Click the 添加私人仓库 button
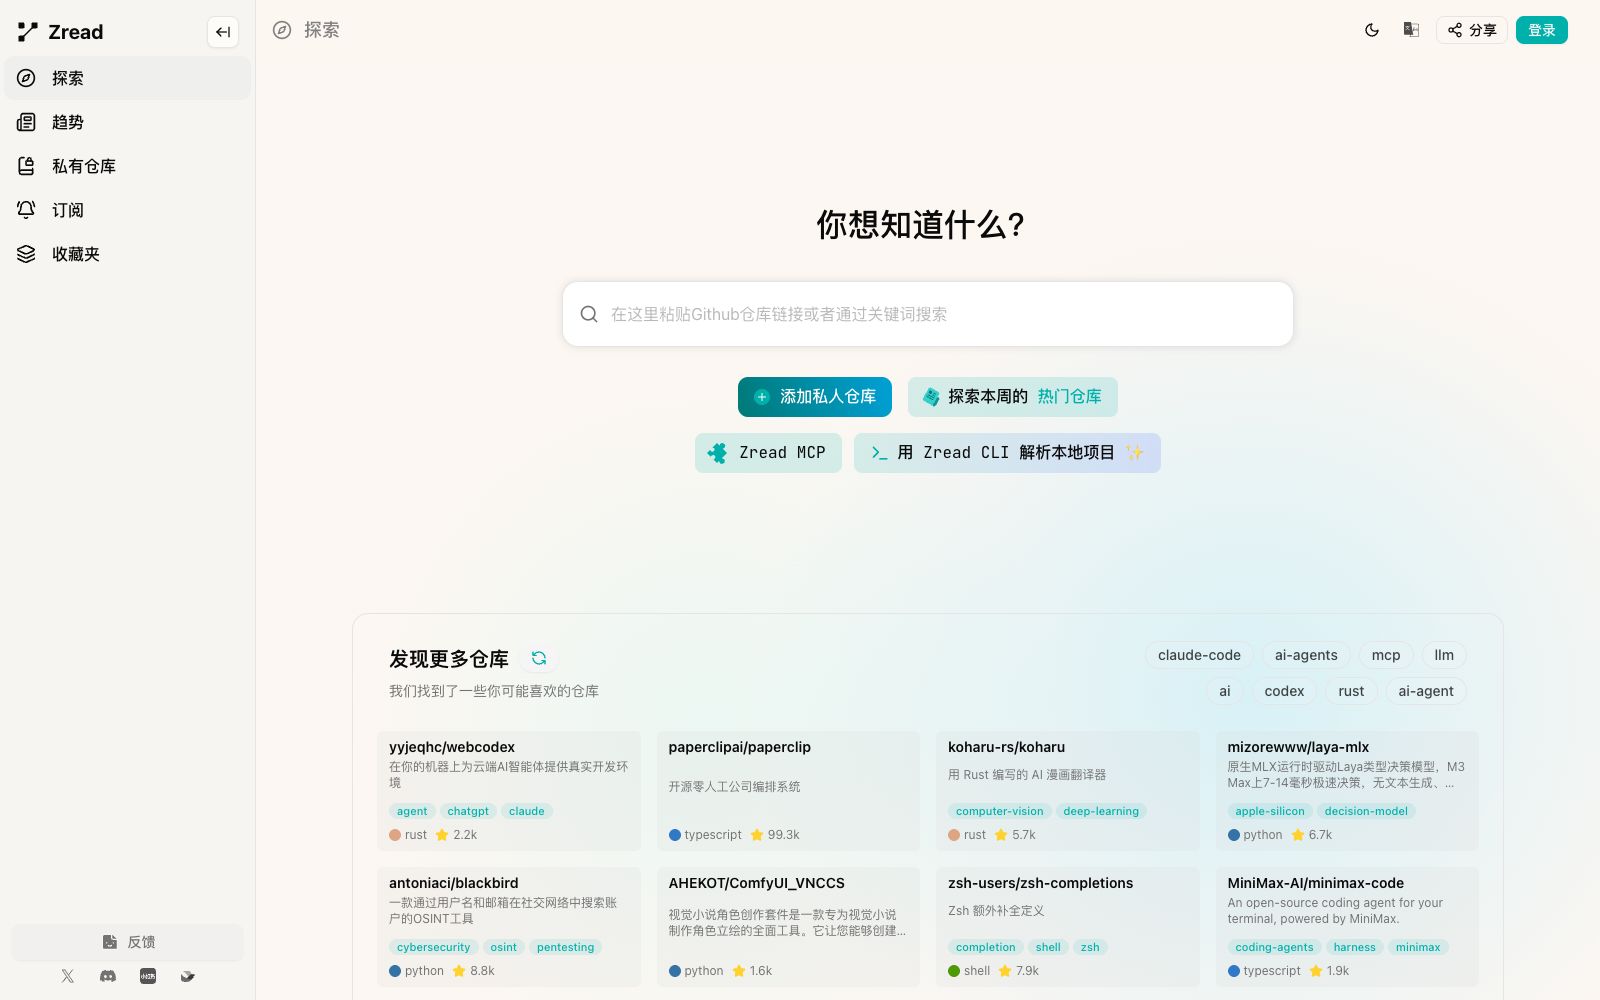This screenshot has height=1000, width=1600. pos(815,397)
